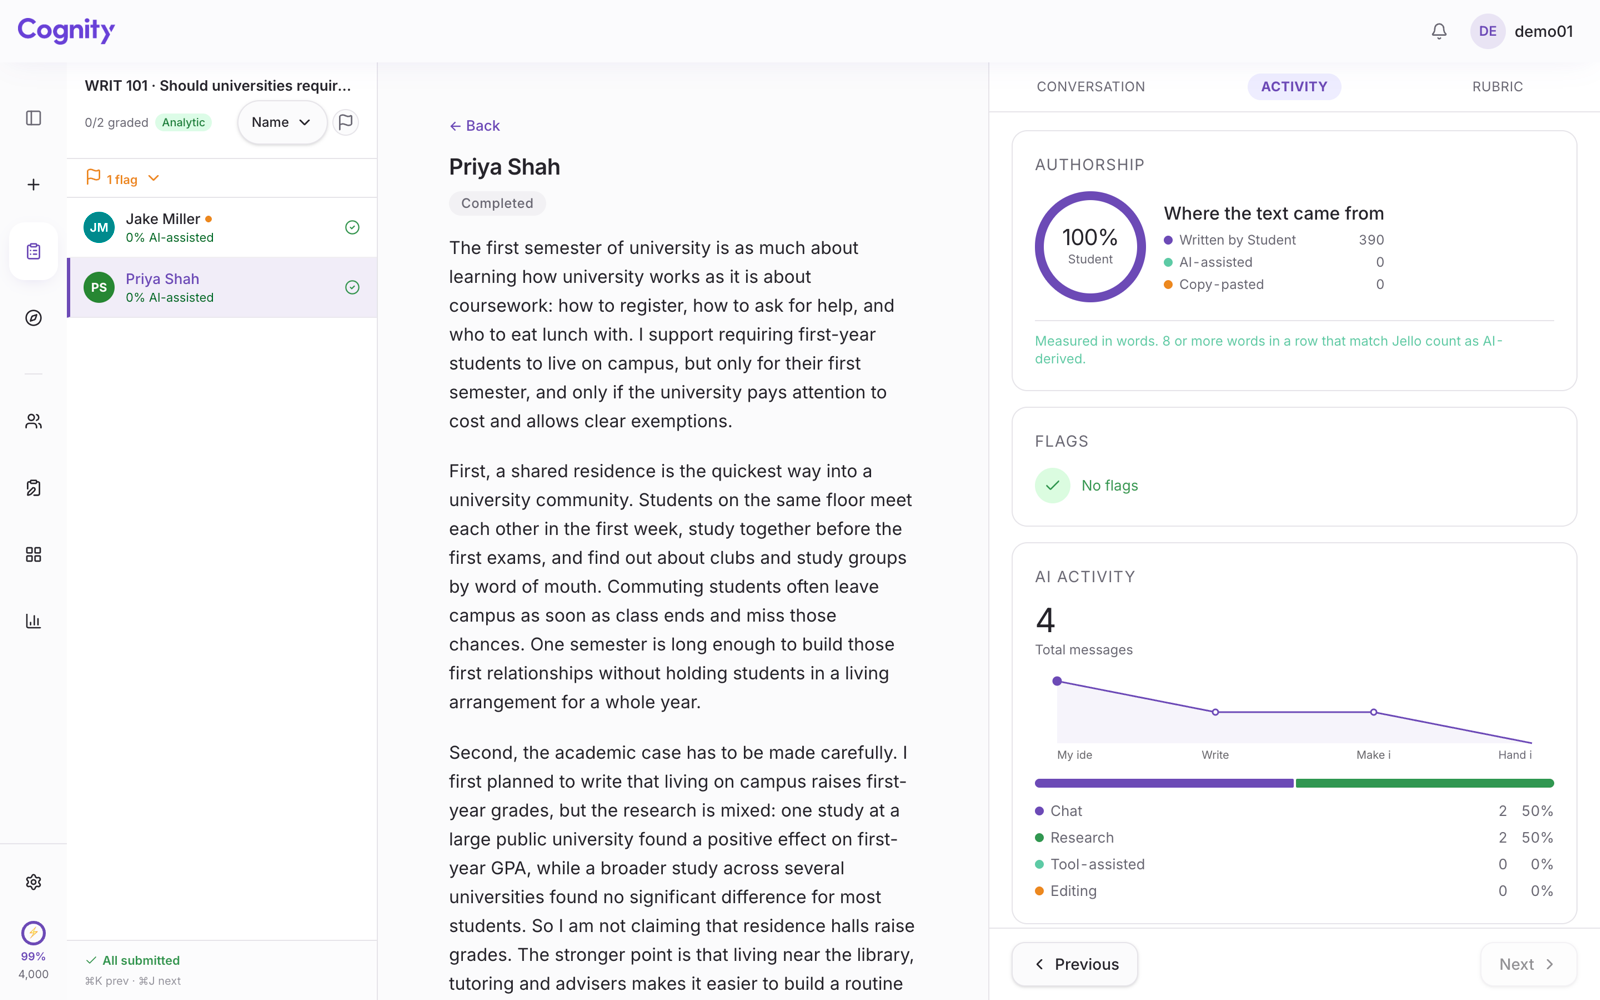Go back using the Back link
This screenshot has height=1000, width=1600.
[x=474, y=126]
